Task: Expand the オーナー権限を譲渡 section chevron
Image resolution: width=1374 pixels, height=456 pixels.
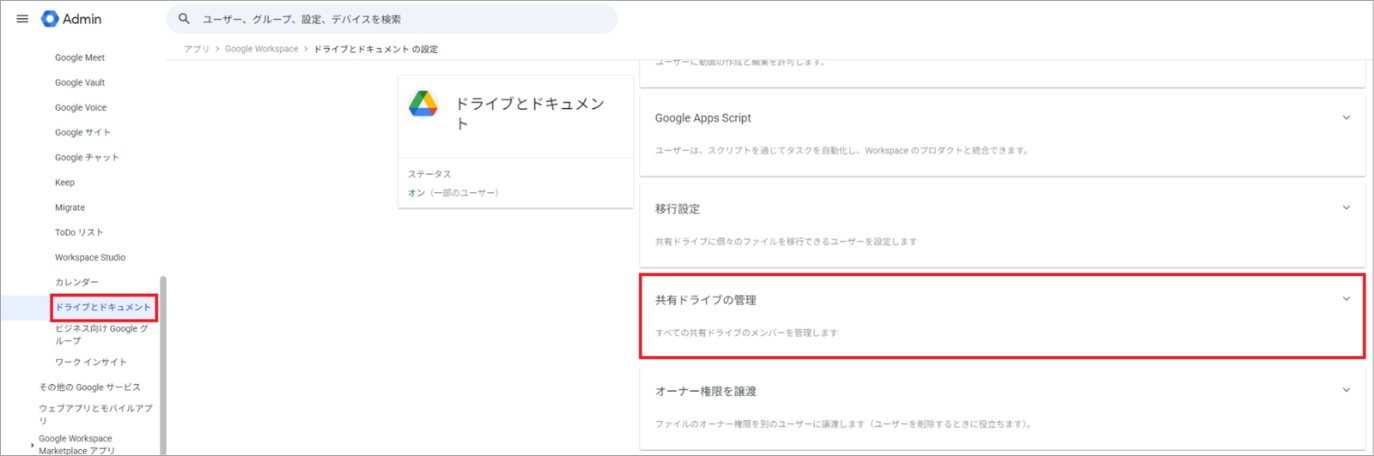Action: 1346,390
